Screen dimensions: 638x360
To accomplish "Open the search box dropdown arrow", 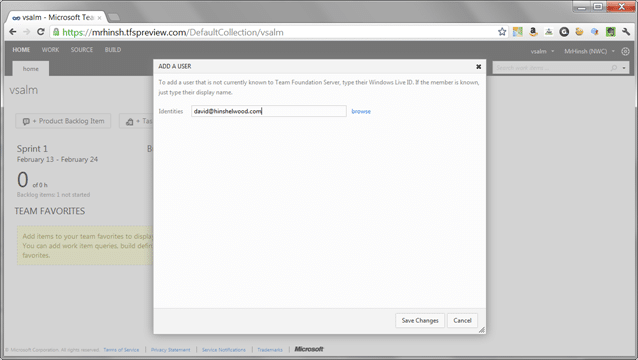I will pos(624,68).
